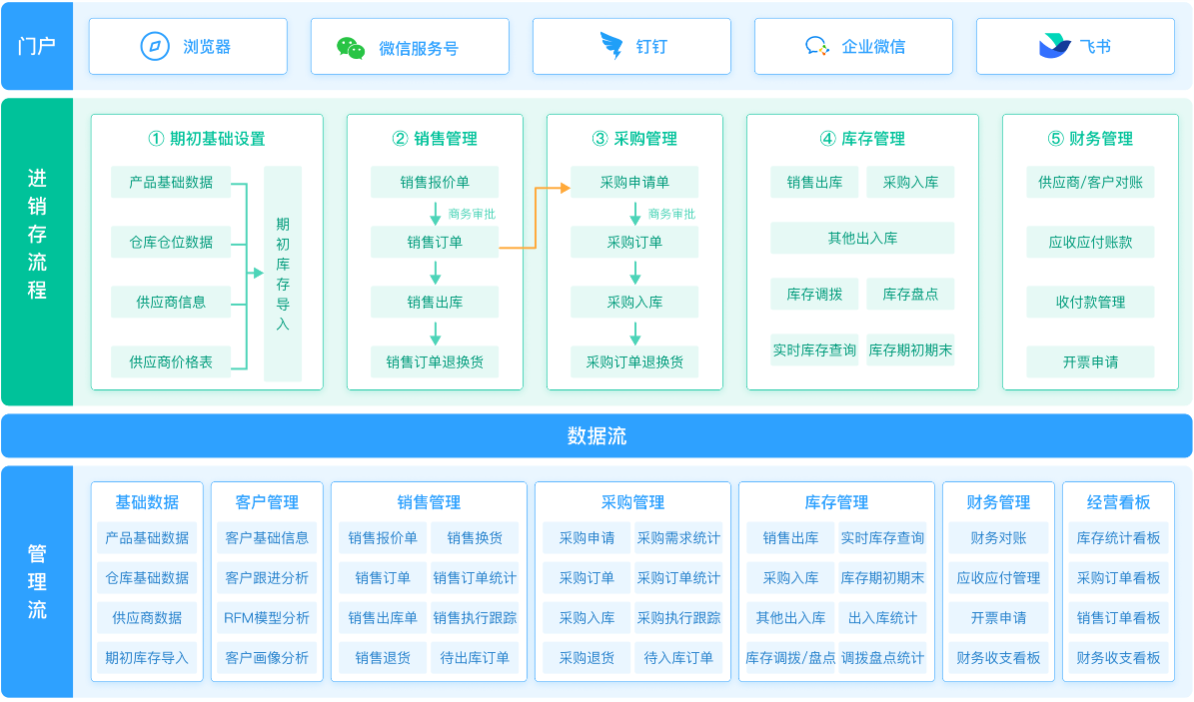Click 财务收支看板 in 经营看板
The height and width of the screenshot is (702, 1194).
(1118, 658)
